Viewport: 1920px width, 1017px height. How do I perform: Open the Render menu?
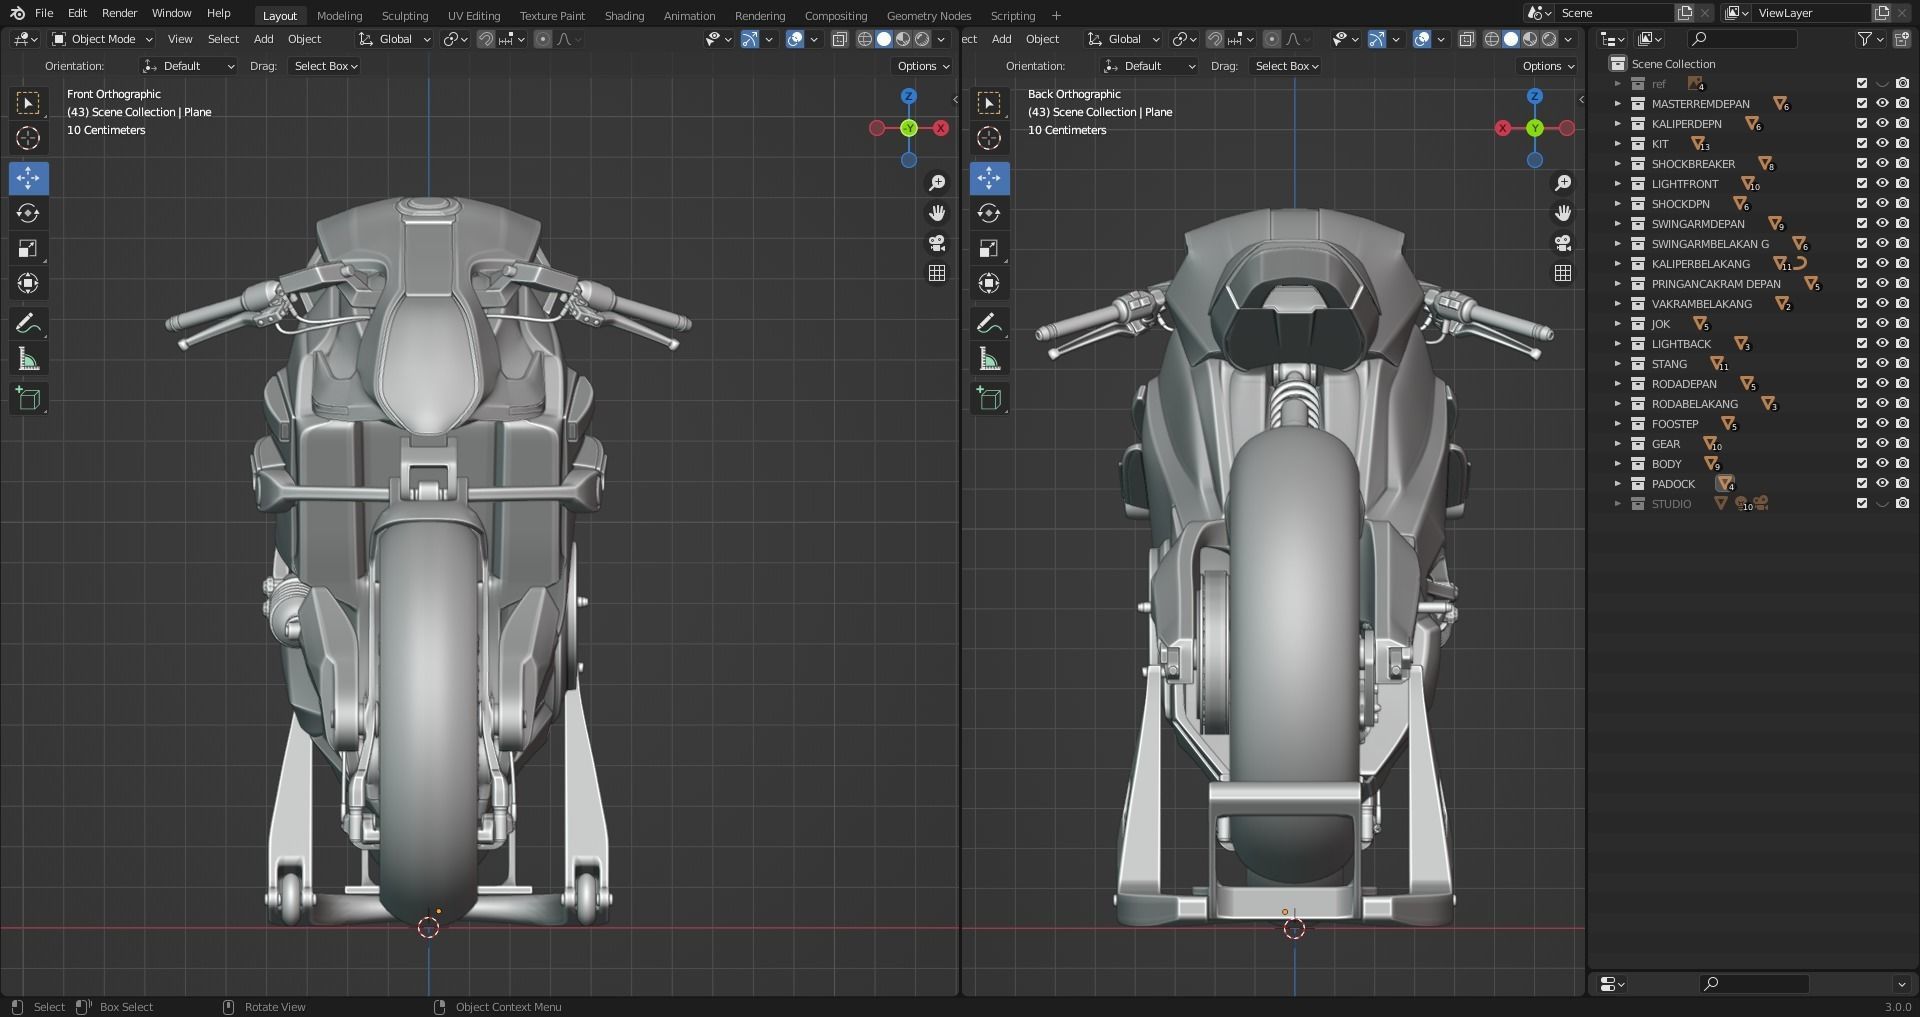pos(119,13)
